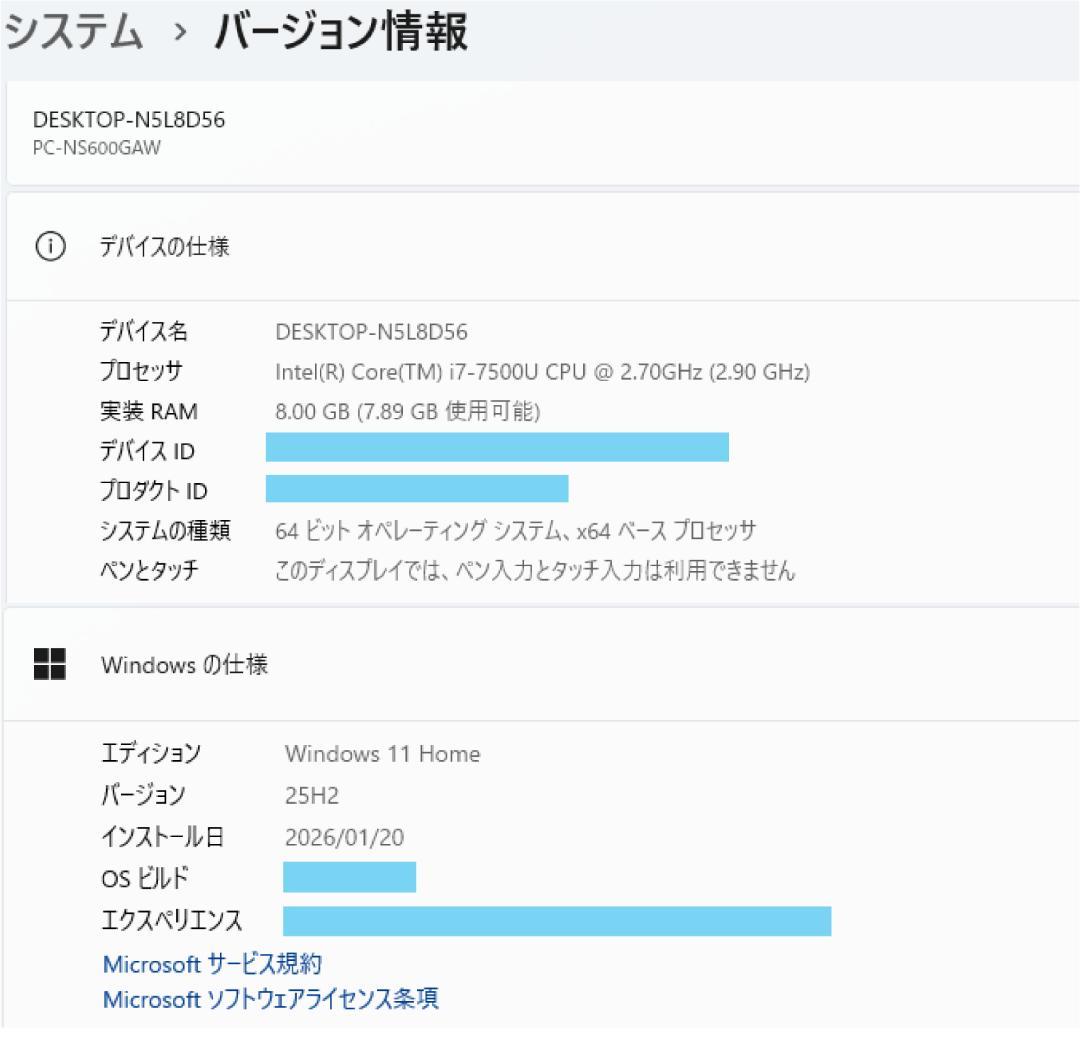The width and height of the screenshot is (1080, 1048).
Task: Click the インストール日 date 2026/01/20
Action: (345, 837)
